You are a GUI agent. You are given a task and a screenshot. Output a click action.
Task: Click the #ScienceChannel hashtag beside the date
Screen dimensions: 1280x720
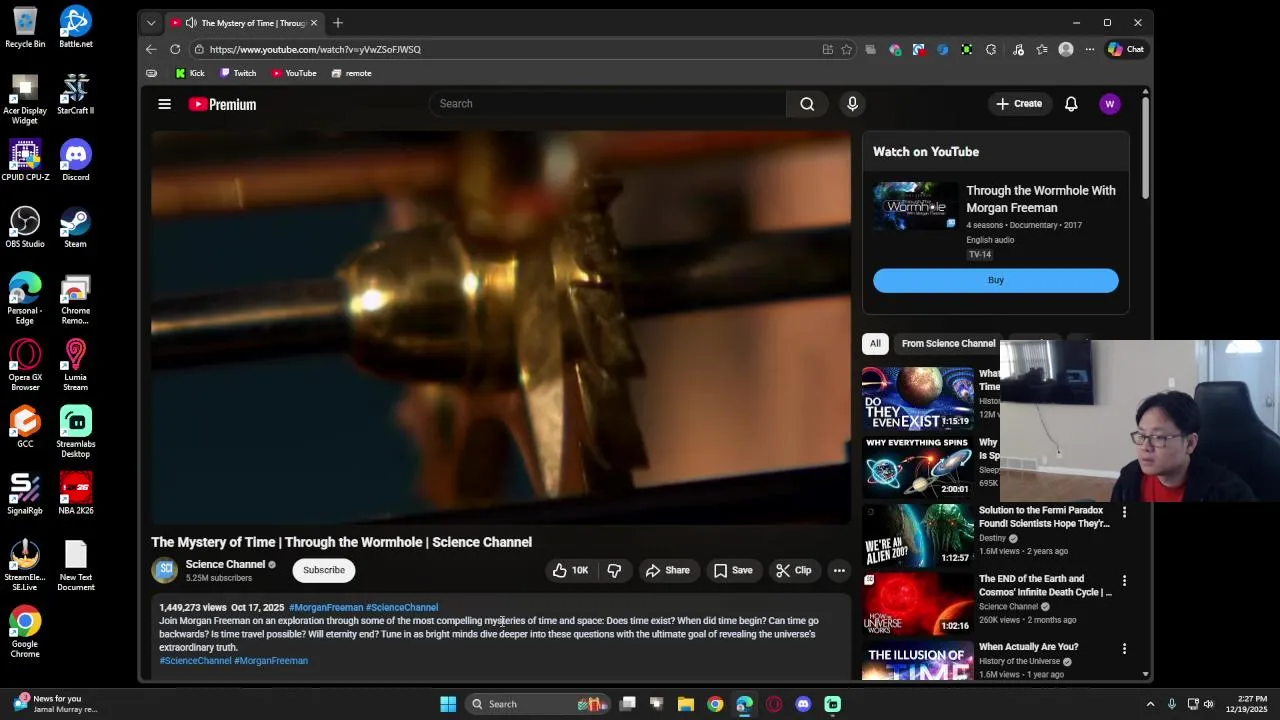pyautogui.click(x=402, y=607)
